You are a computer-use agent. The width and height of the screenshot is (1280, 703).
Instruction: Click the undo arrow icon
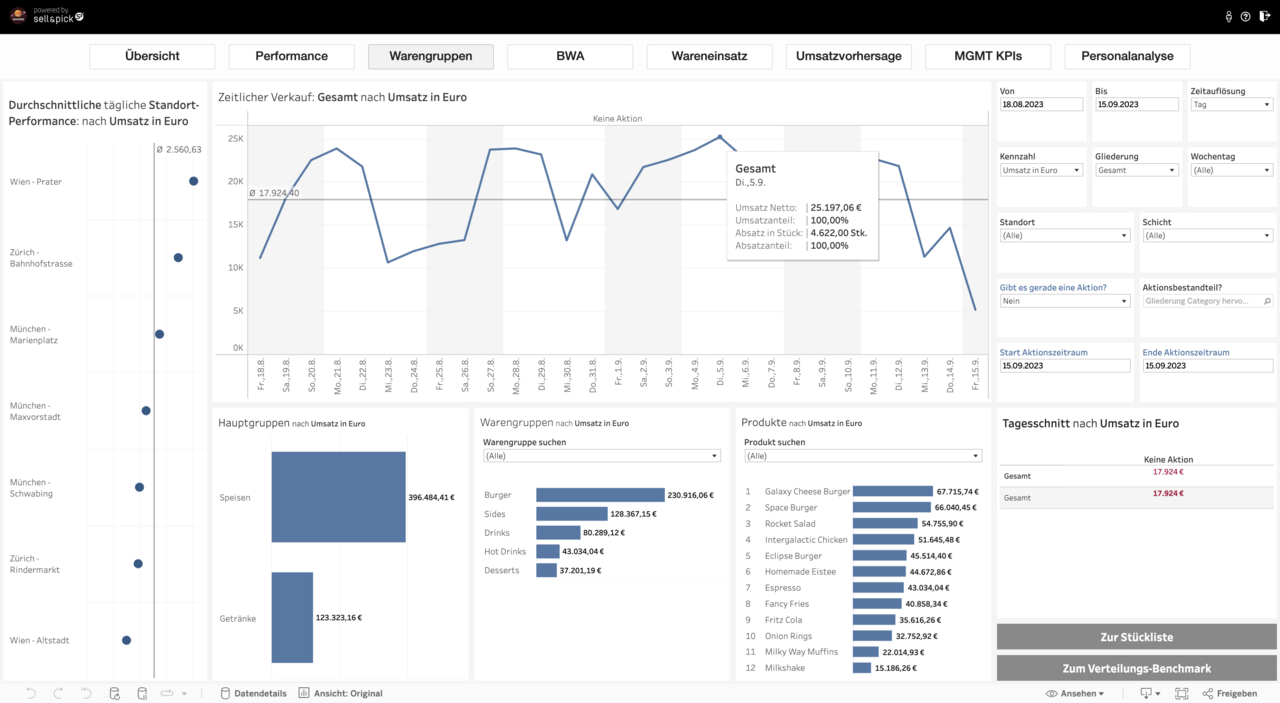[31, 693]
